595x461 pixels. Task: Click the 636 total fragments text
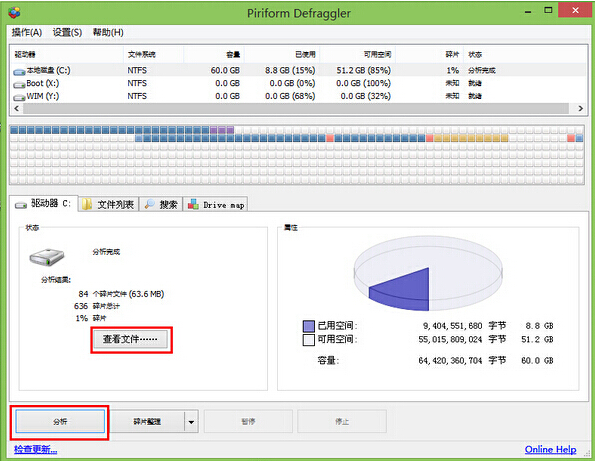96,306
